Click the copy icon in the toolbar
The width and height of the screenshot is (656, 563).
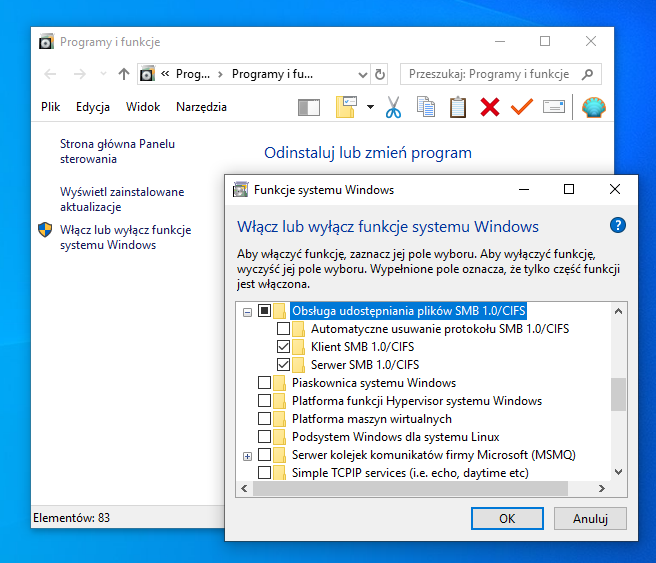426,107
